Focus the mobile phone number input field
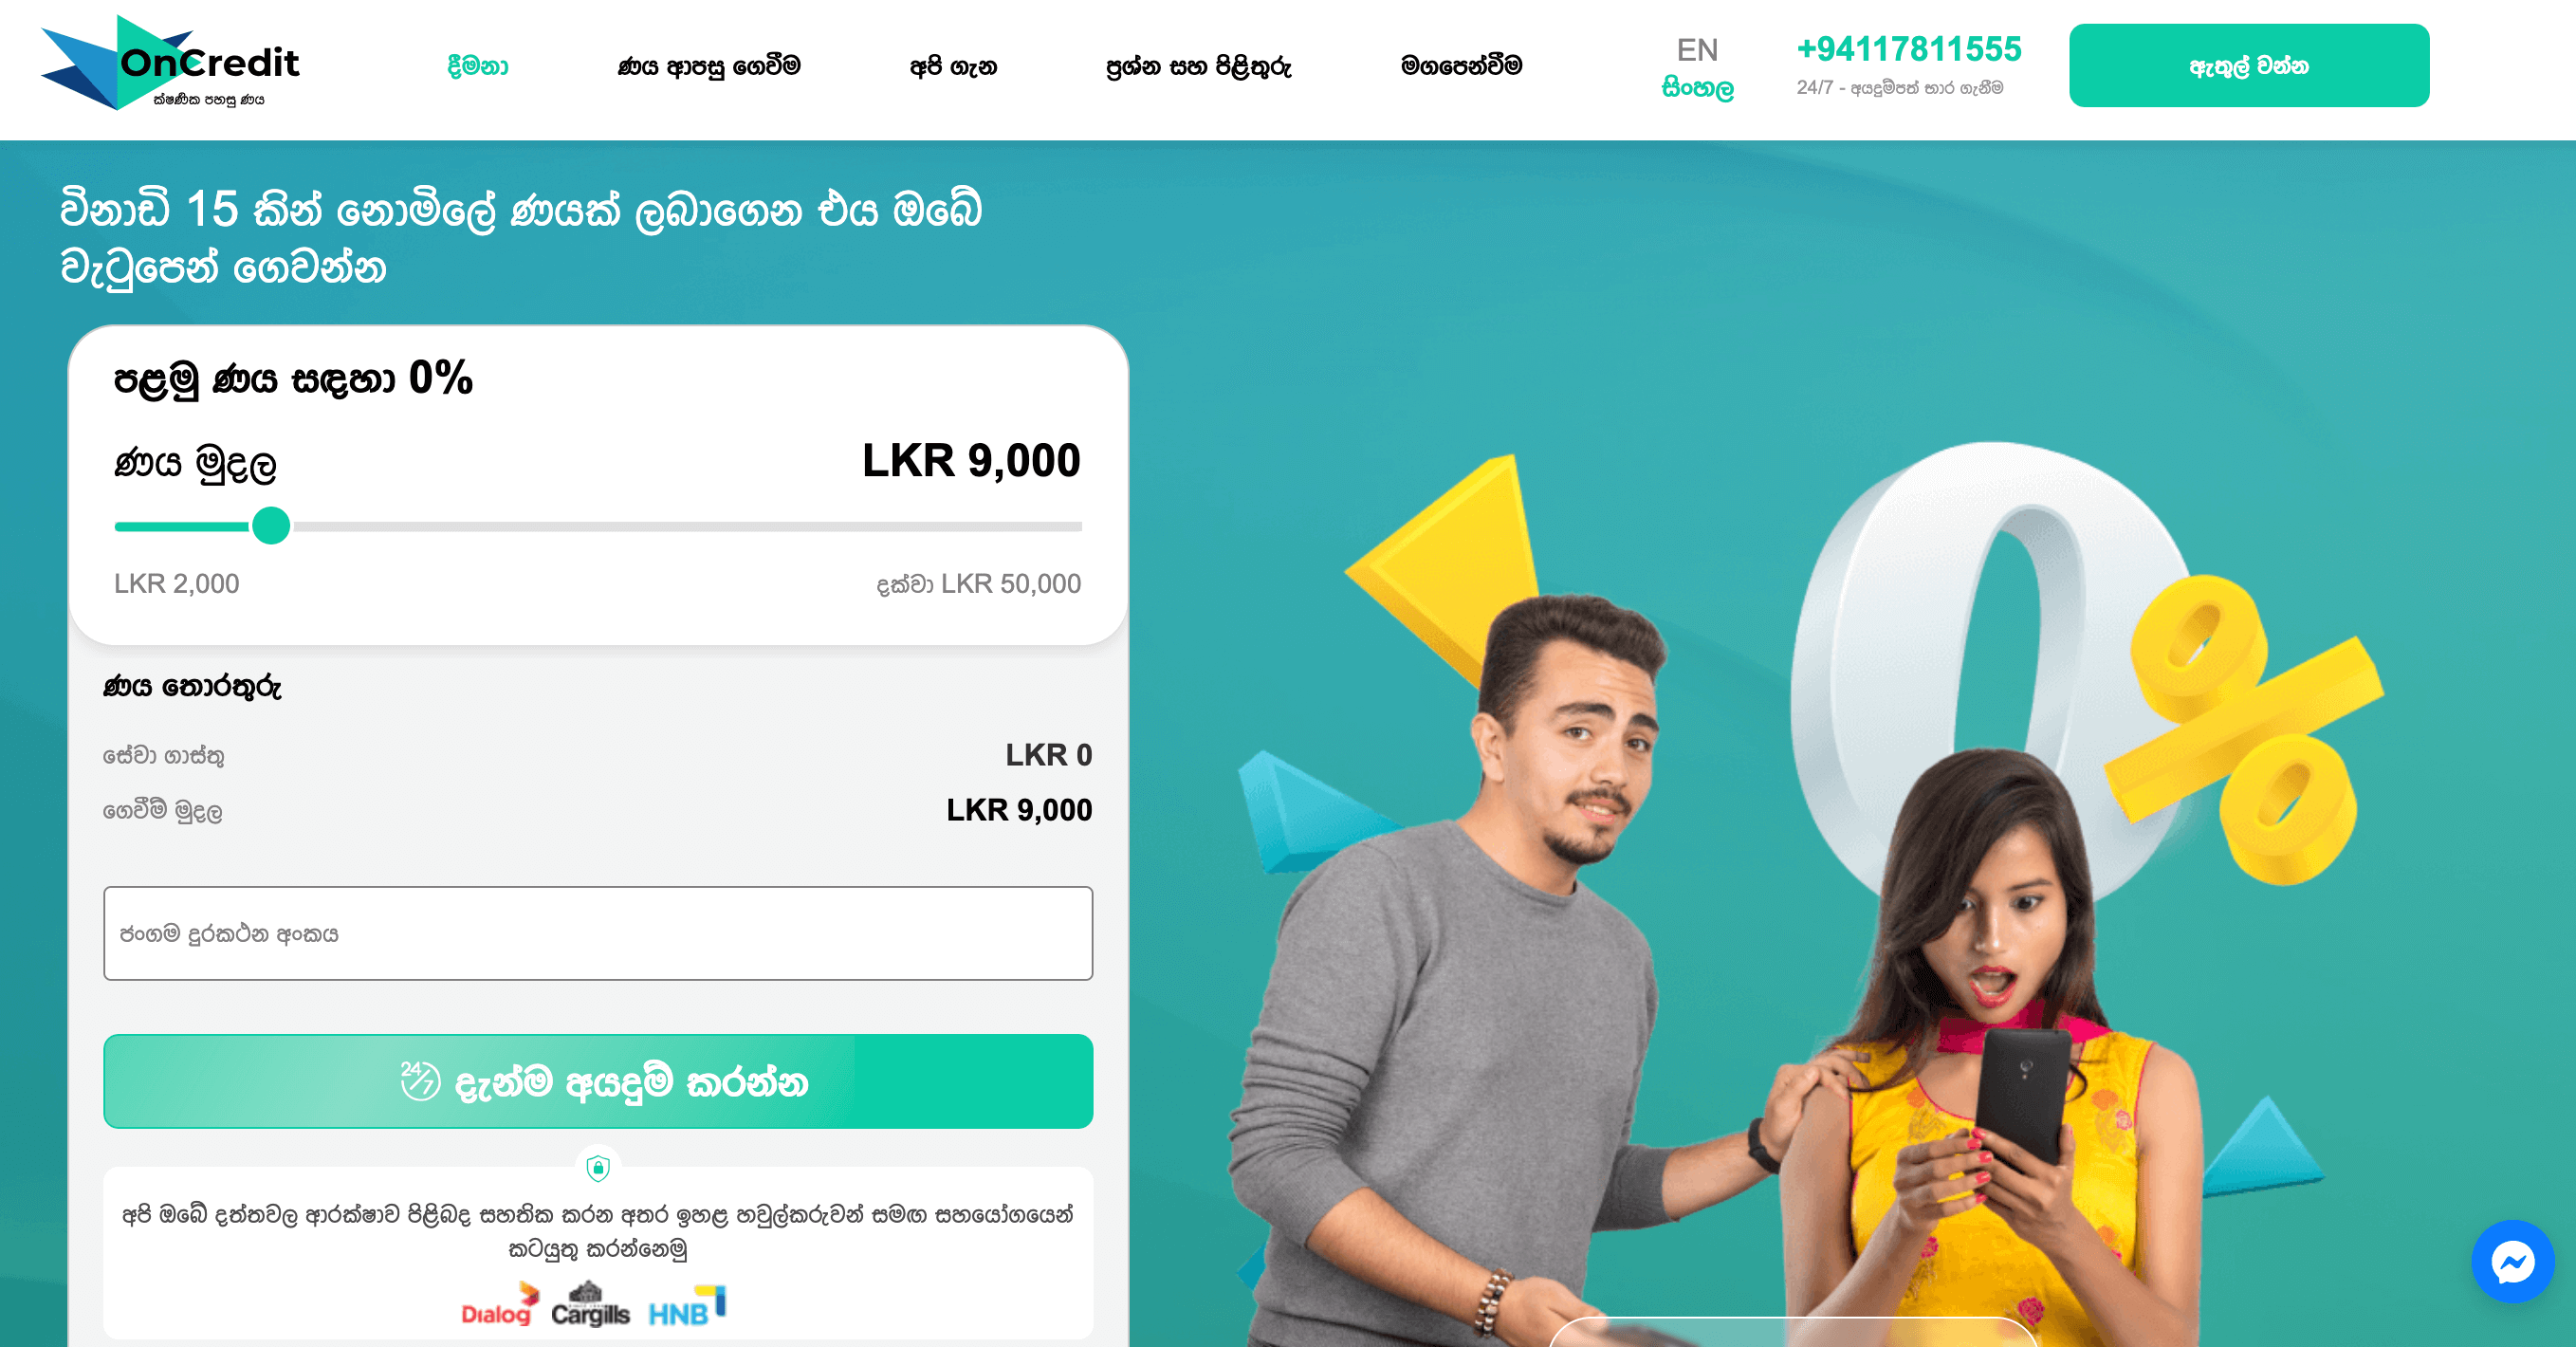The image size is (2576, 1347). coord(598,933)
